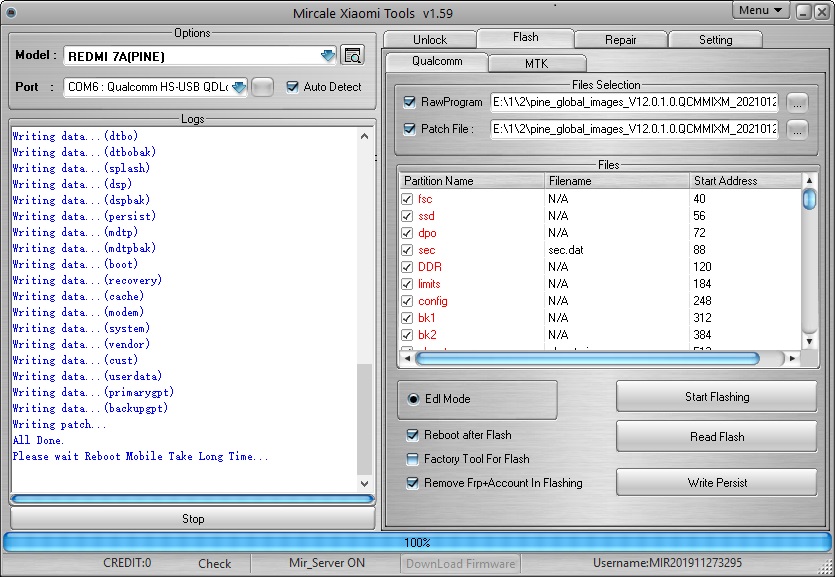Click the Username:MIR201911273295 status text
835x577 pixels.
coord(667,563)
